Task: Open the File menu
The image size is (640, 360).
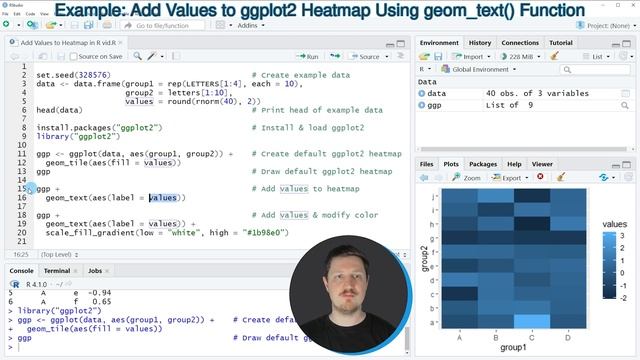Action: coord(5,14)
